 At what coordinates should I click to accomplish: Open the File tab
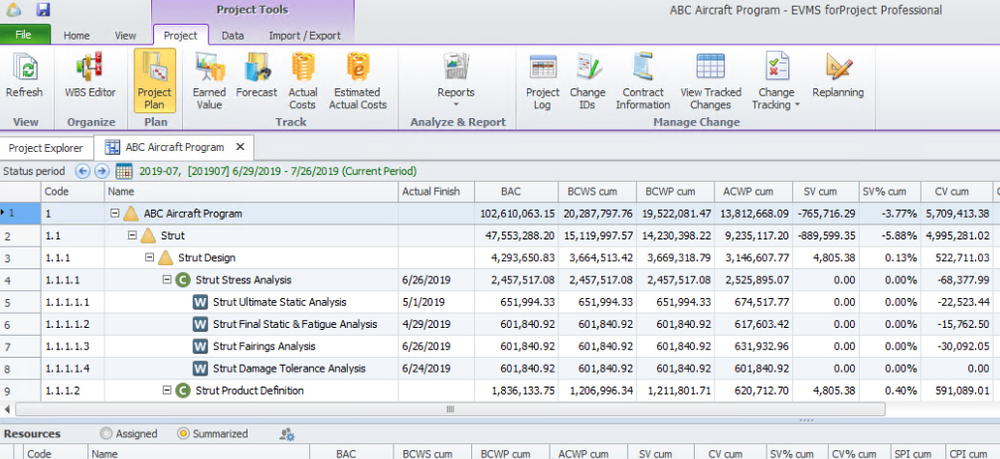(x=24, y=35)
